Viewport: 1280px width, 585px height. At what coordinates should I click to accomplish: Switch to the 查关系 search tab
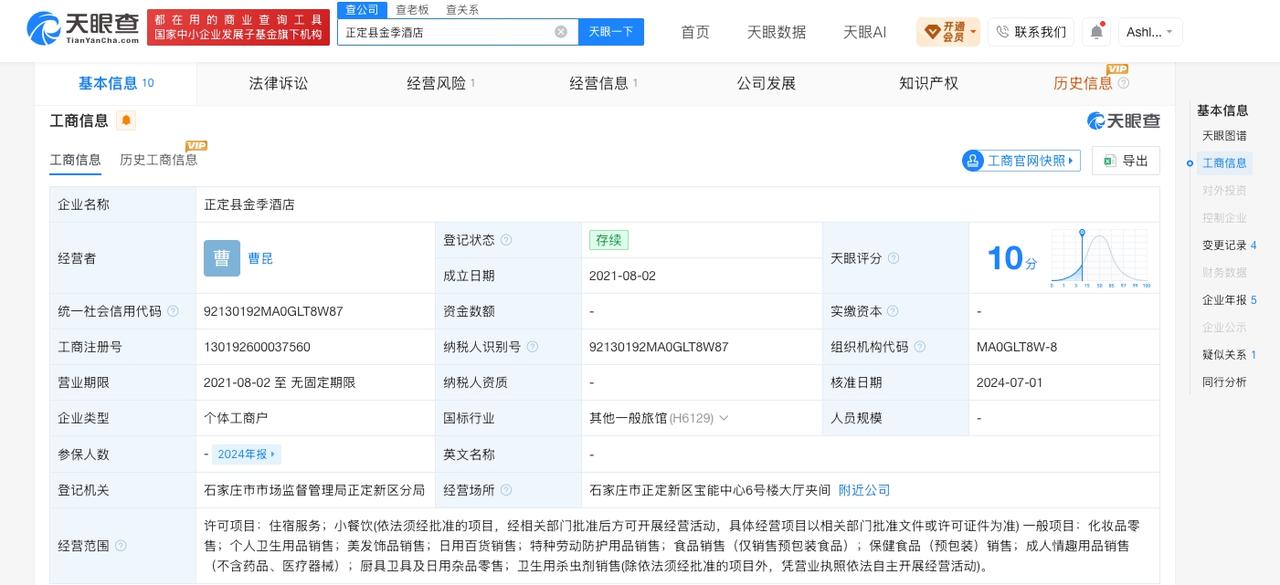[462, 9]
